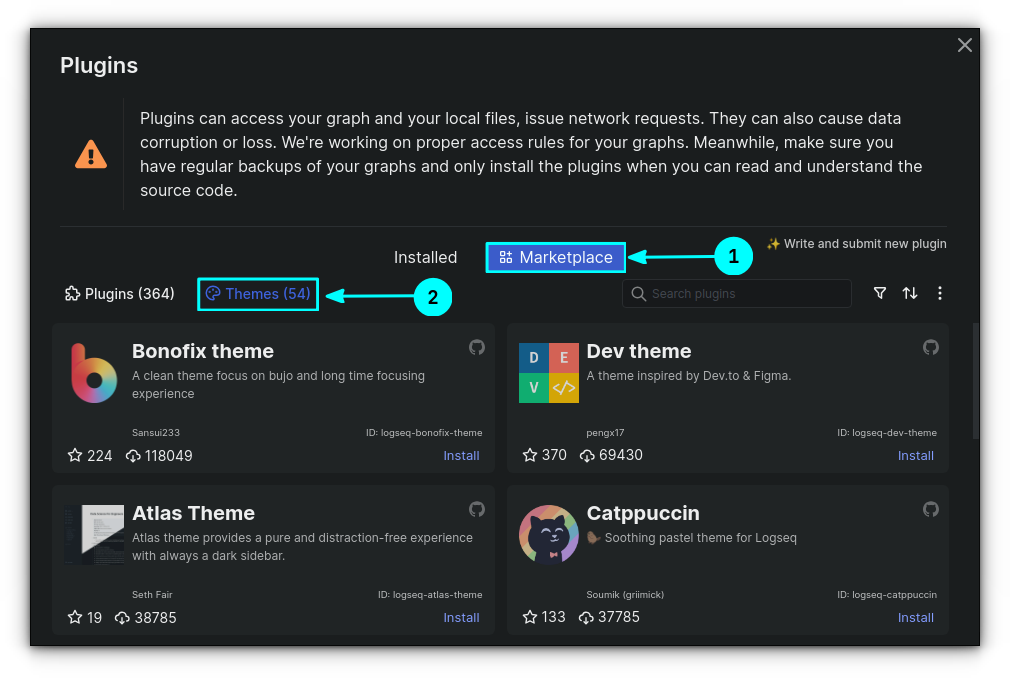
Task: Open the sort order arrows menu
Action: (910, 293)
